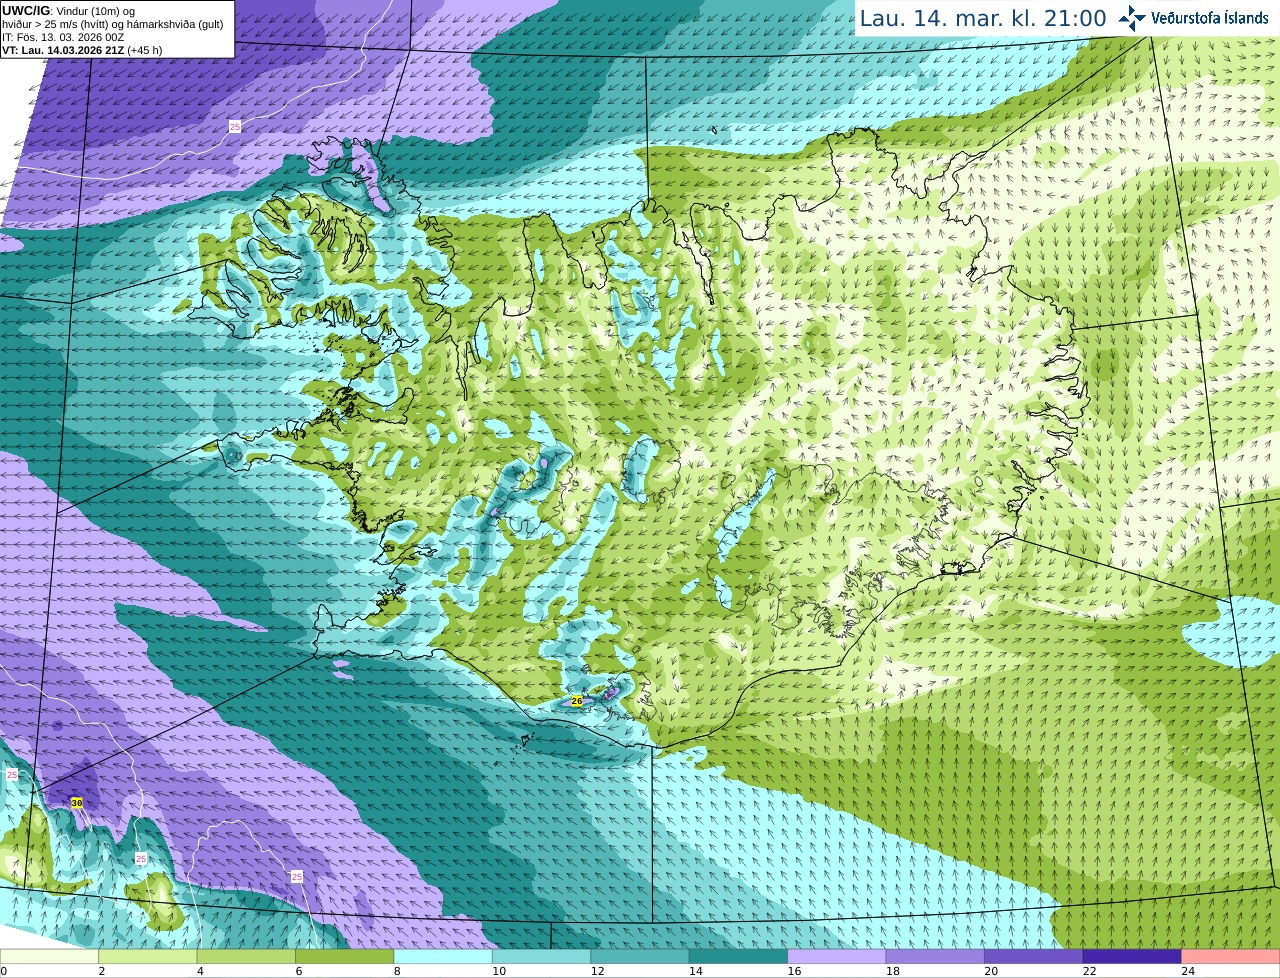Click the scale tick label 10
Screen dimensions: 1280x978
click(x=498, y=971)
